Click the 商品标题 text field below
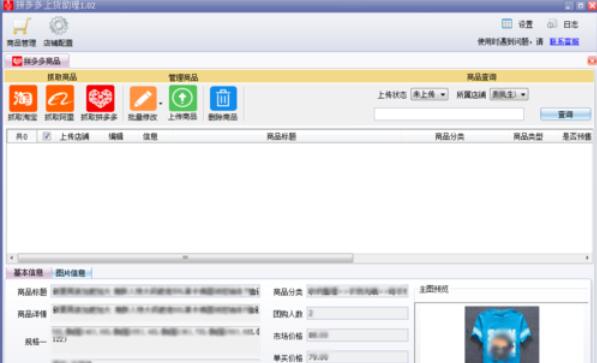 click(155, 292)
